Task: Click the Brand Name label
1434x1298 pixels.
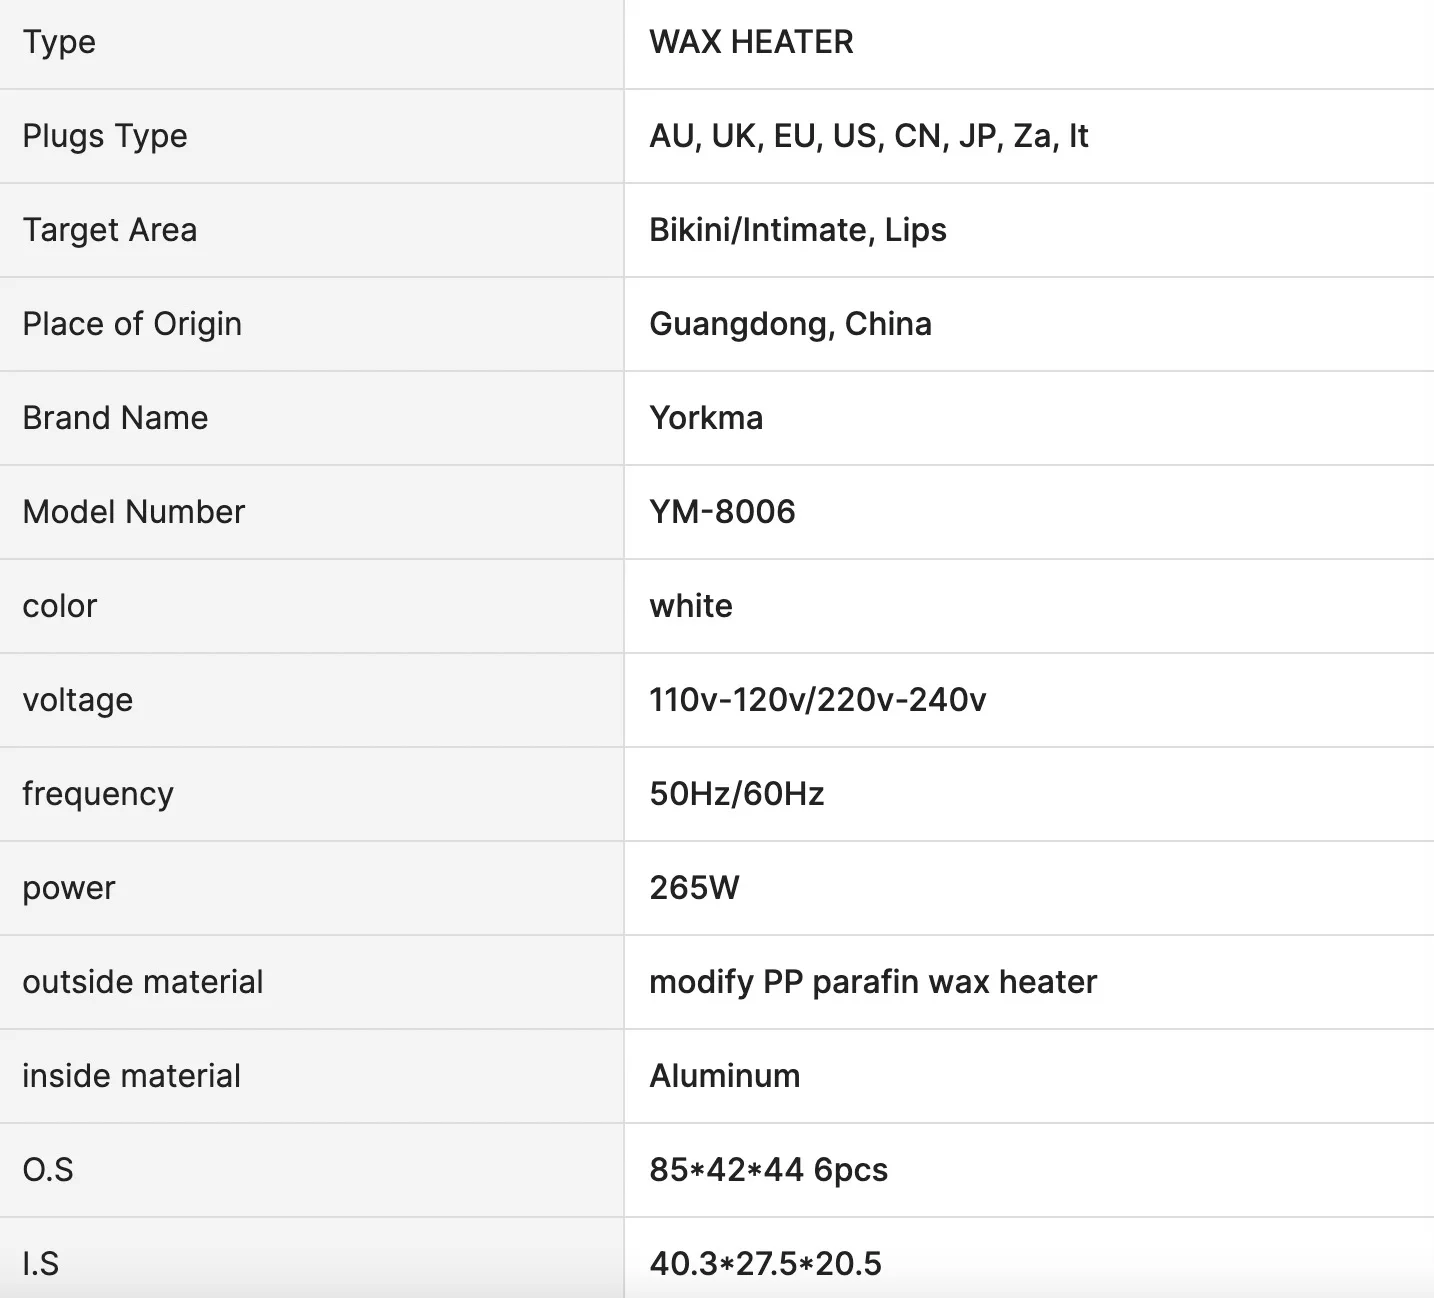Action: tap(115, 418)
